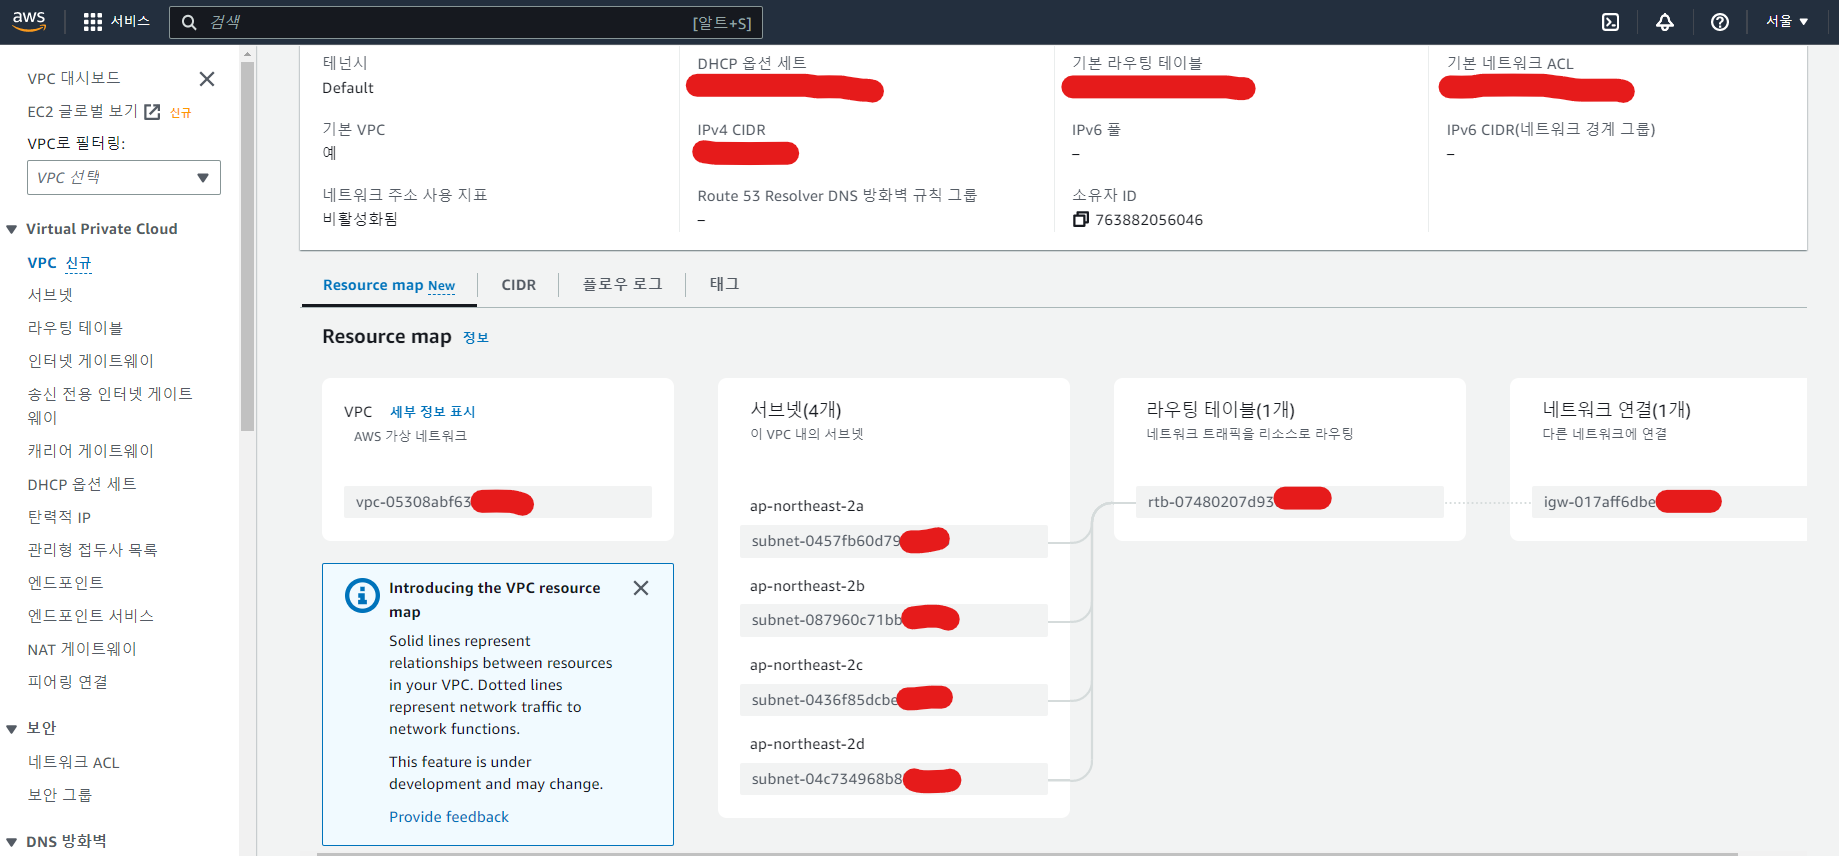Select subnet-04c734968b8 in ap-northeast-2d

tap(894, 779)
